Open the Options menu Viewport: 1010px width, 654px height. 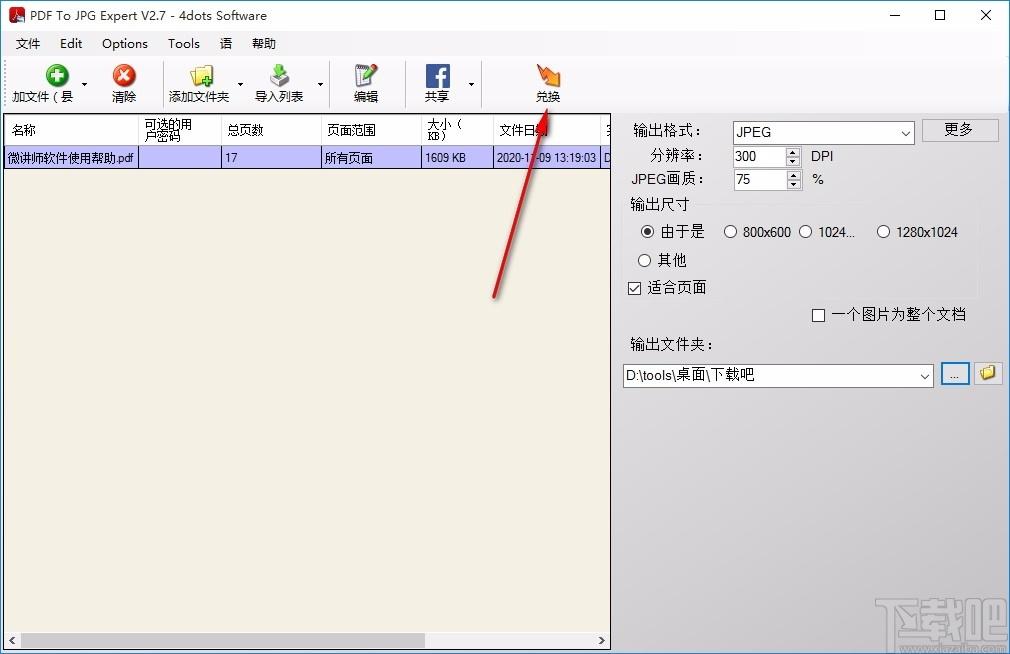[125, 43]
